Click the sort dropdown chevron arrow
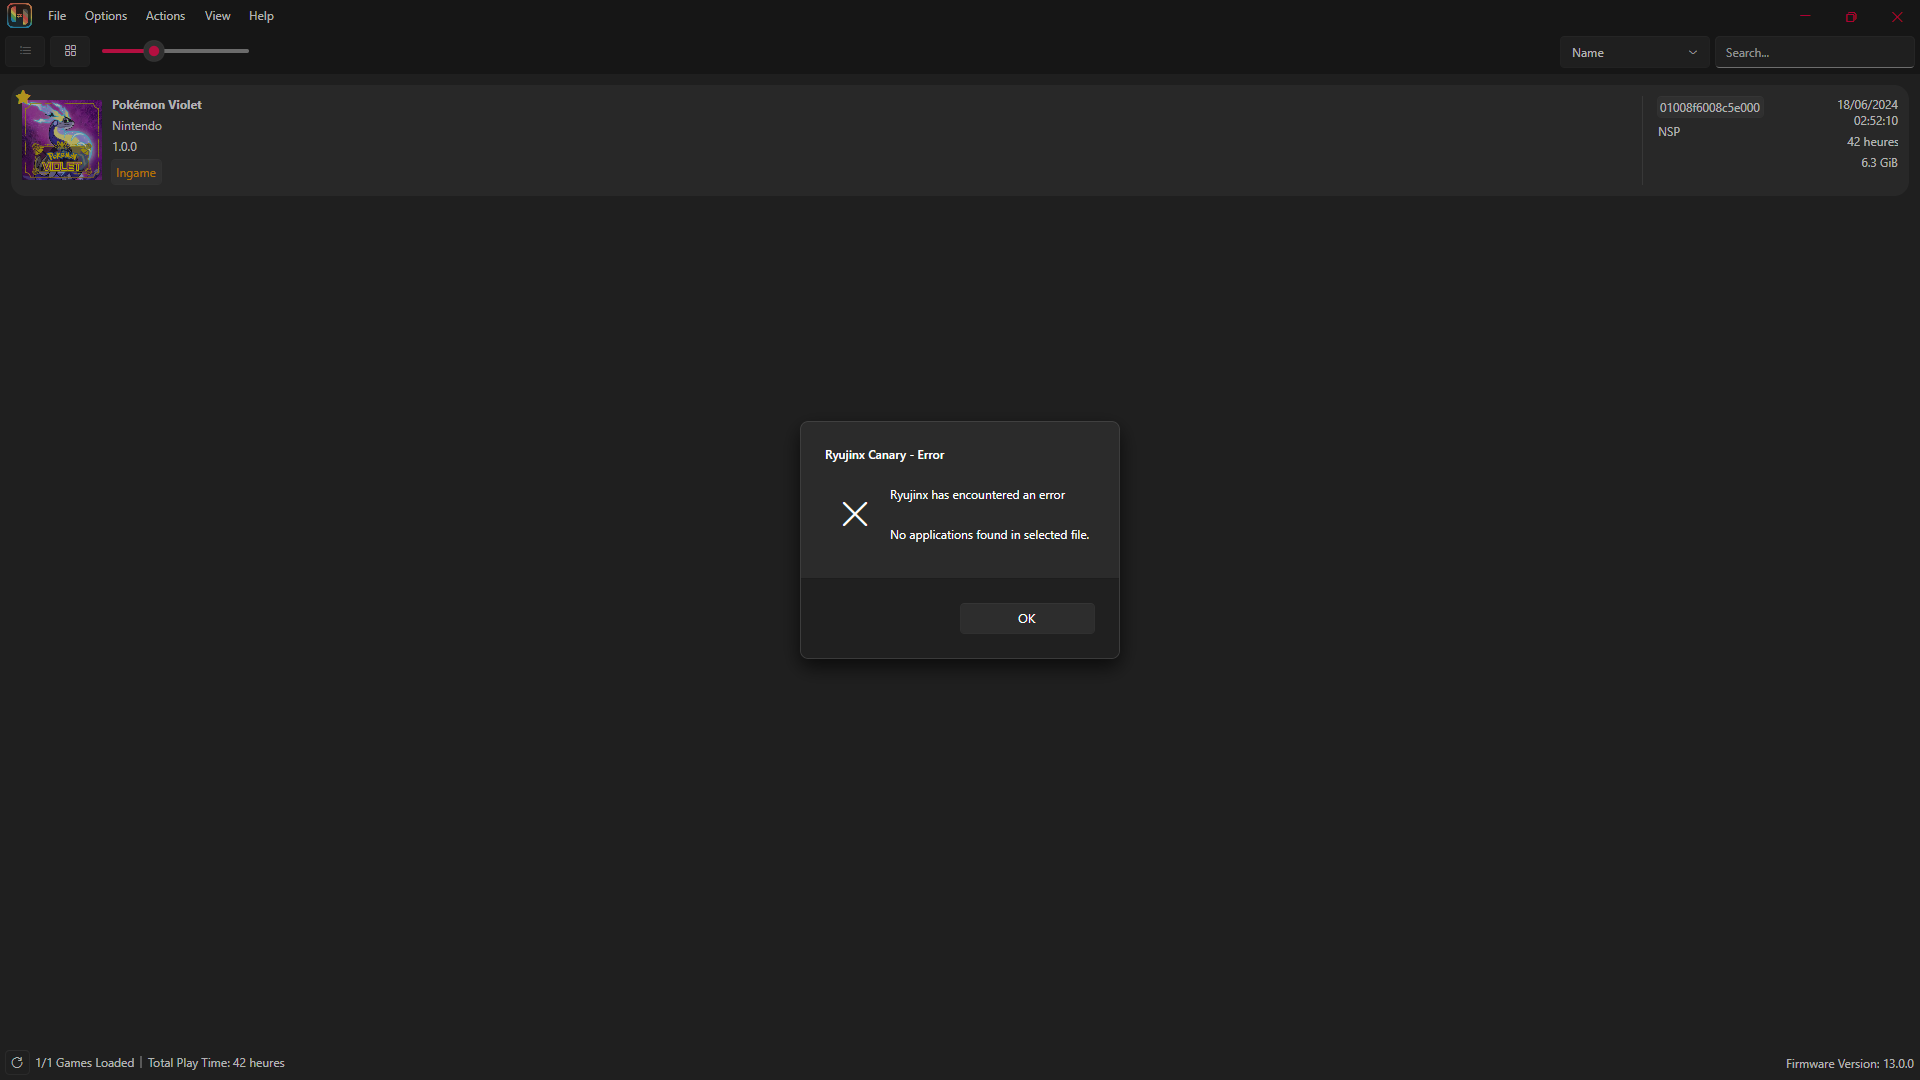Viewport: 1920px width, 1080px height. tap(1693, 53)
